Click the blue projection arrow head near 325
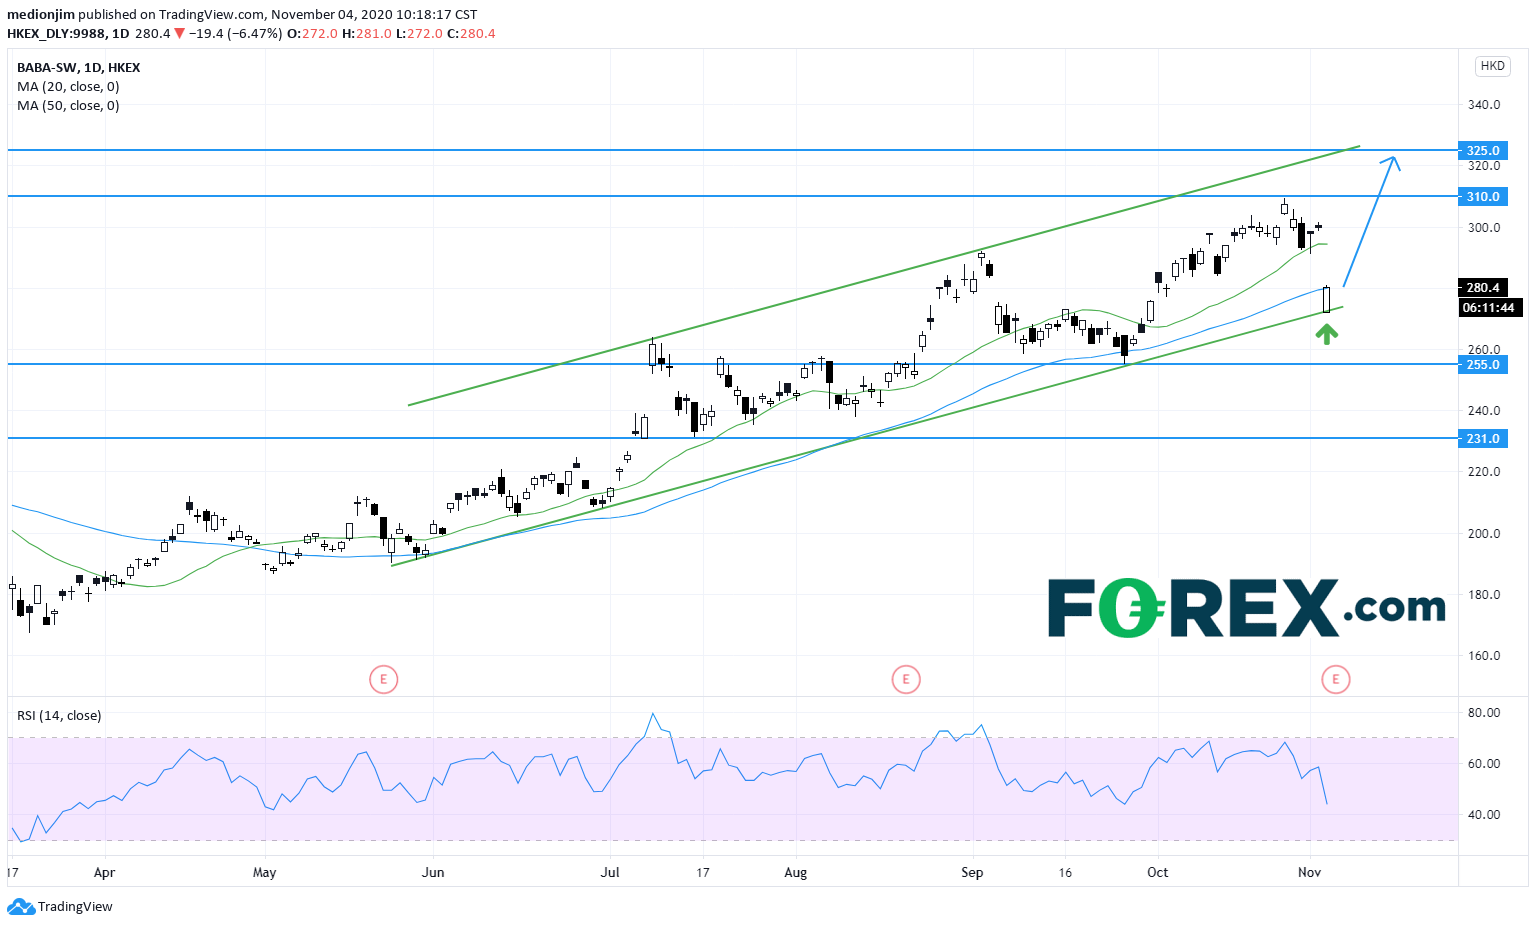This screenshot has height=927, width=1536. coord(1391,162)
